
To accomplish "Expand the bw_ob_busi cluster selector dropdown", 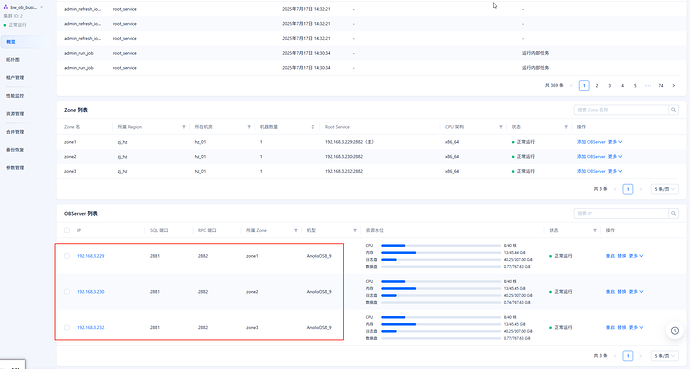I will [41, 7].
